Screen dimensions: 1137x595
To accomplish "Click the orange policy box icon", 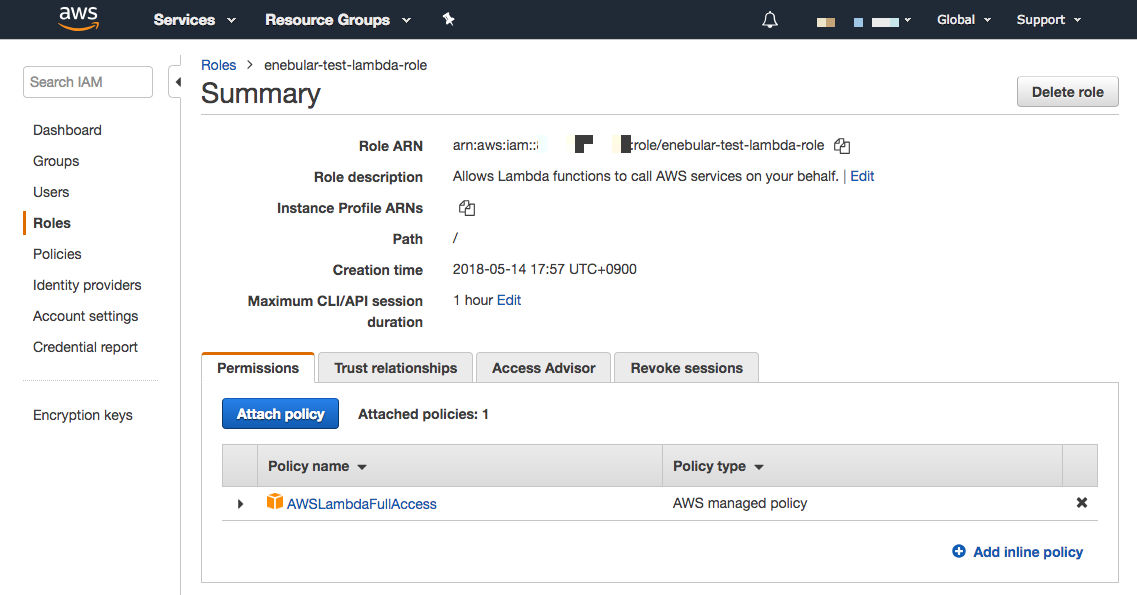I will click(x=275, y=502).
